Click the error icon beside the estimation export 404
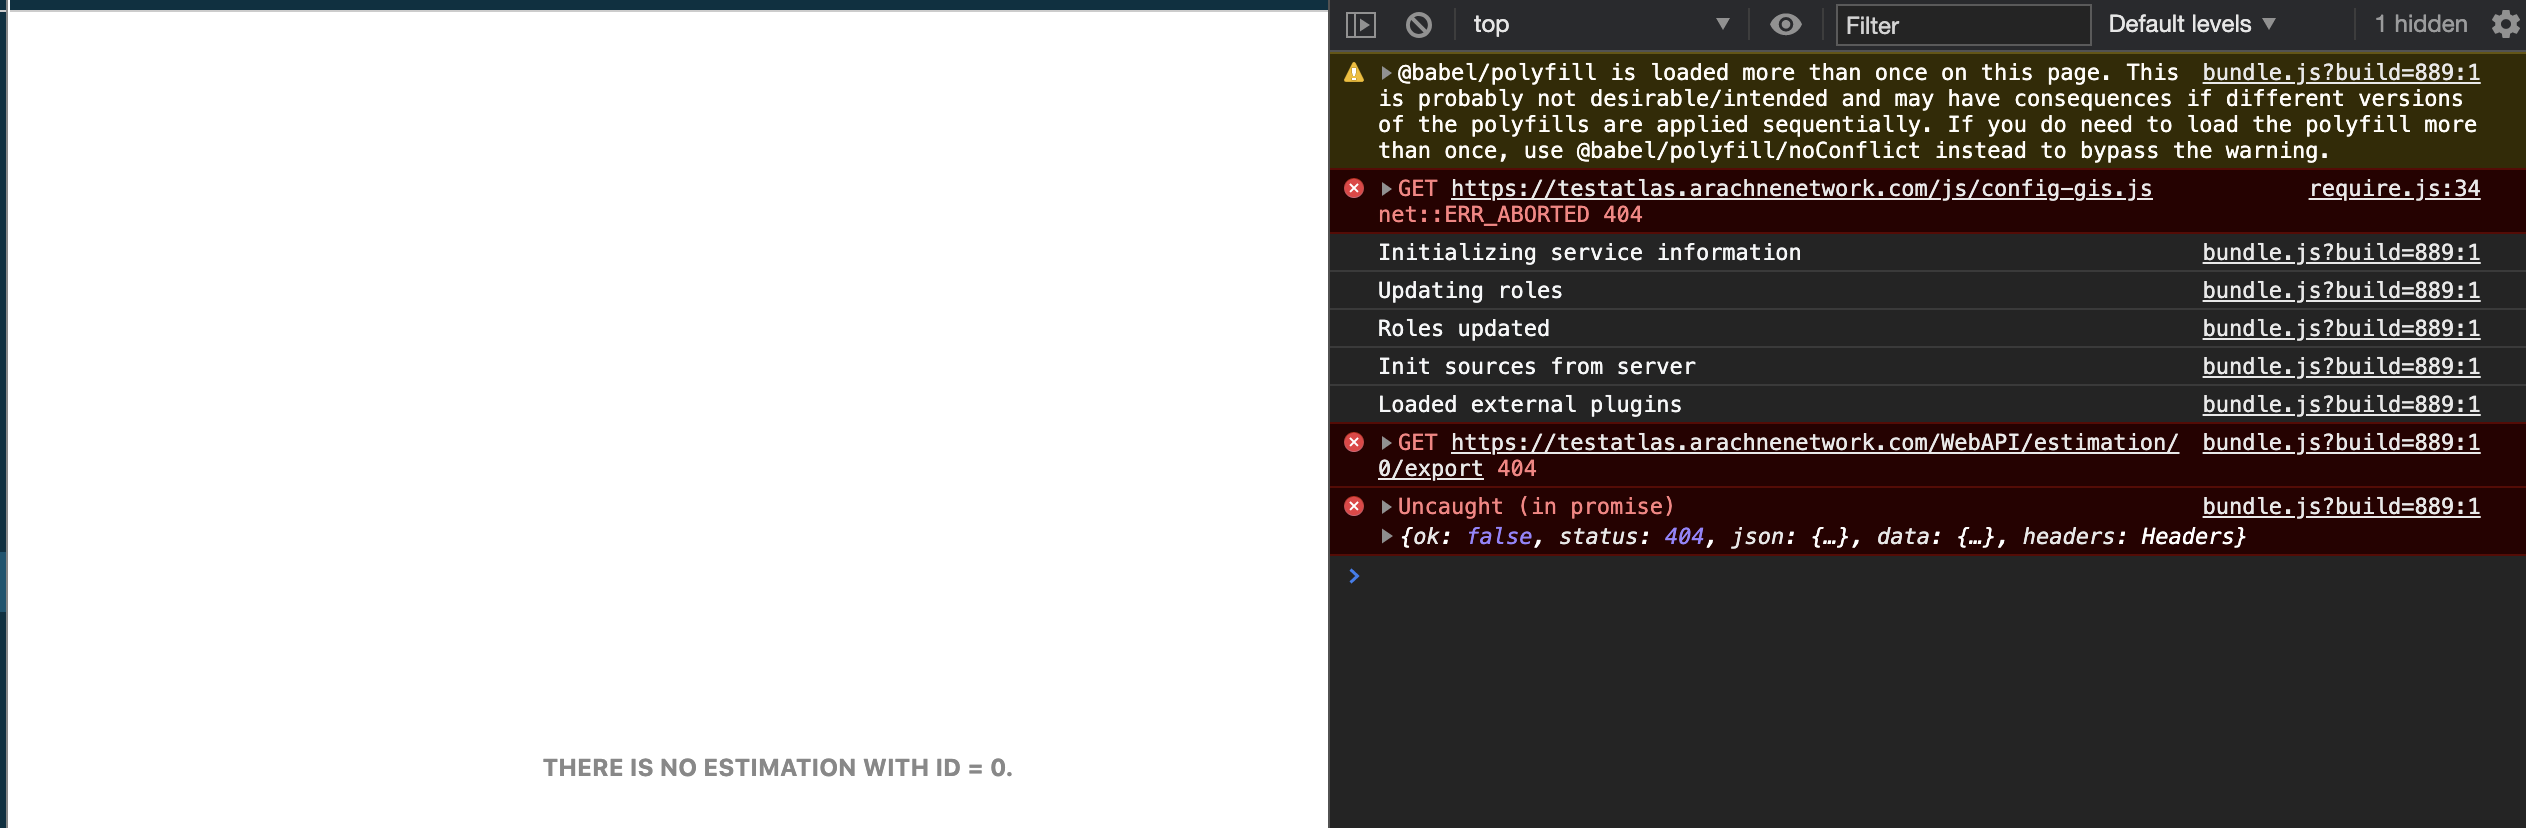The height and width of the screenshot is (828, 2526). pyautogui.click(x=1354, y=442)
